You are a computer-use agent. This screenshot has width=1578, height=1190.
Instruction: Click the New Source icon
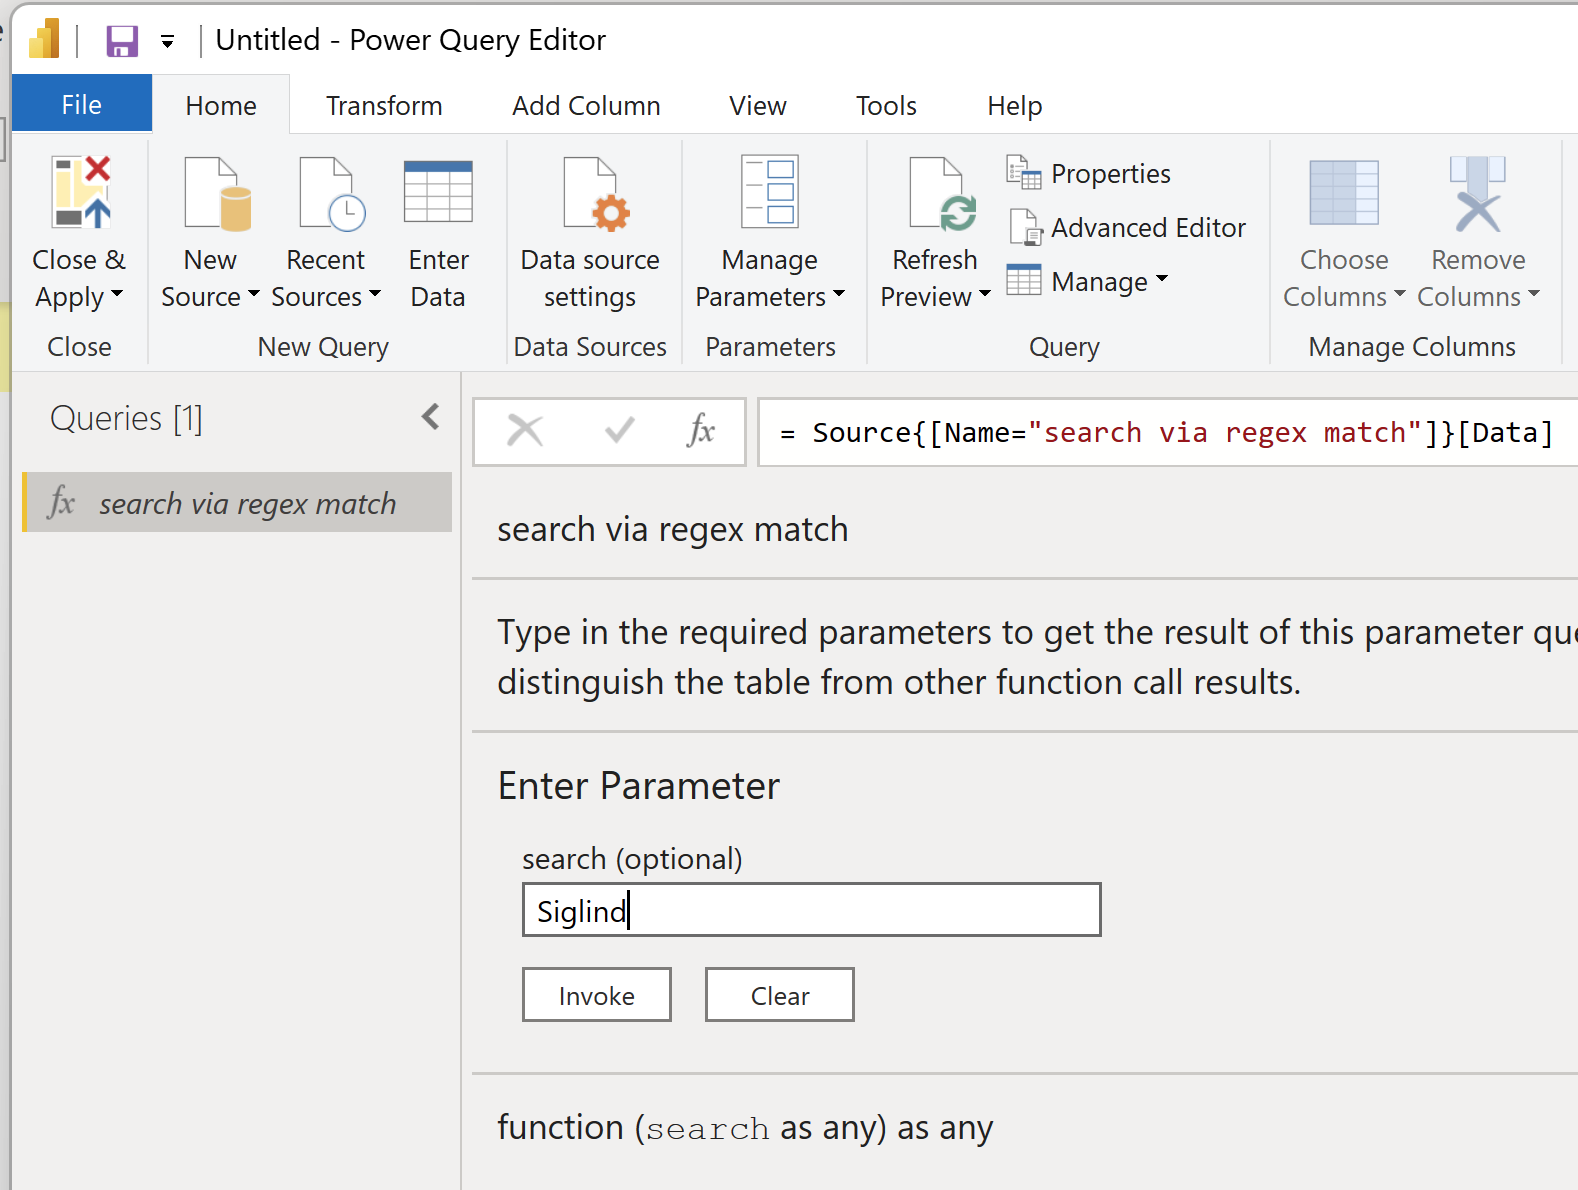point(216,194)
